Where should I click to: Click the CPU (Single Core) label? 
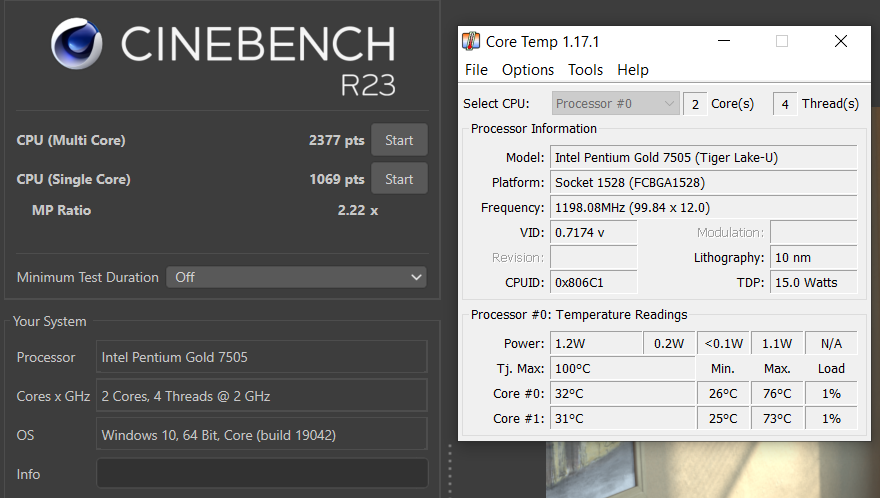(x=74, y=179)
